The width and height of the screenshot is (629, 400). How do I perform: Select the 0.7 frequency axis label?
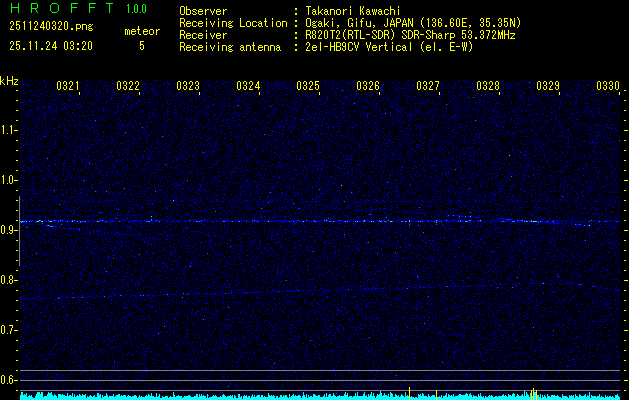[x=9, y=330]
